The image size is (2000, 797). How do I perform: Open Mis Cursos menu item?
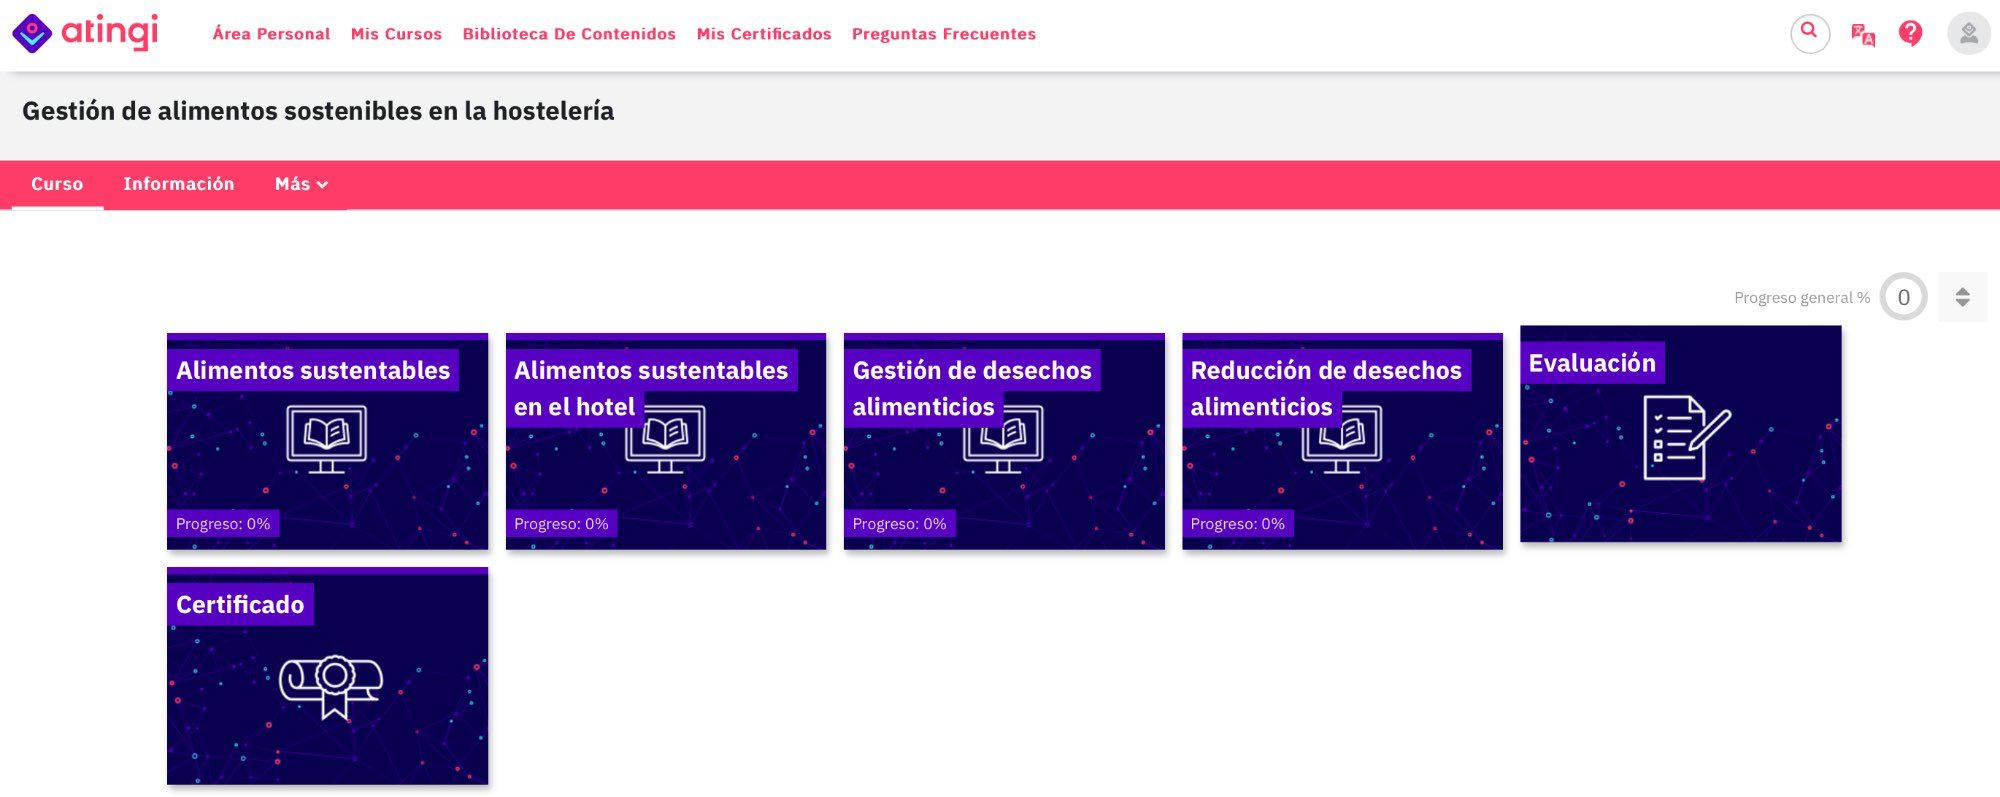point(396,34)
